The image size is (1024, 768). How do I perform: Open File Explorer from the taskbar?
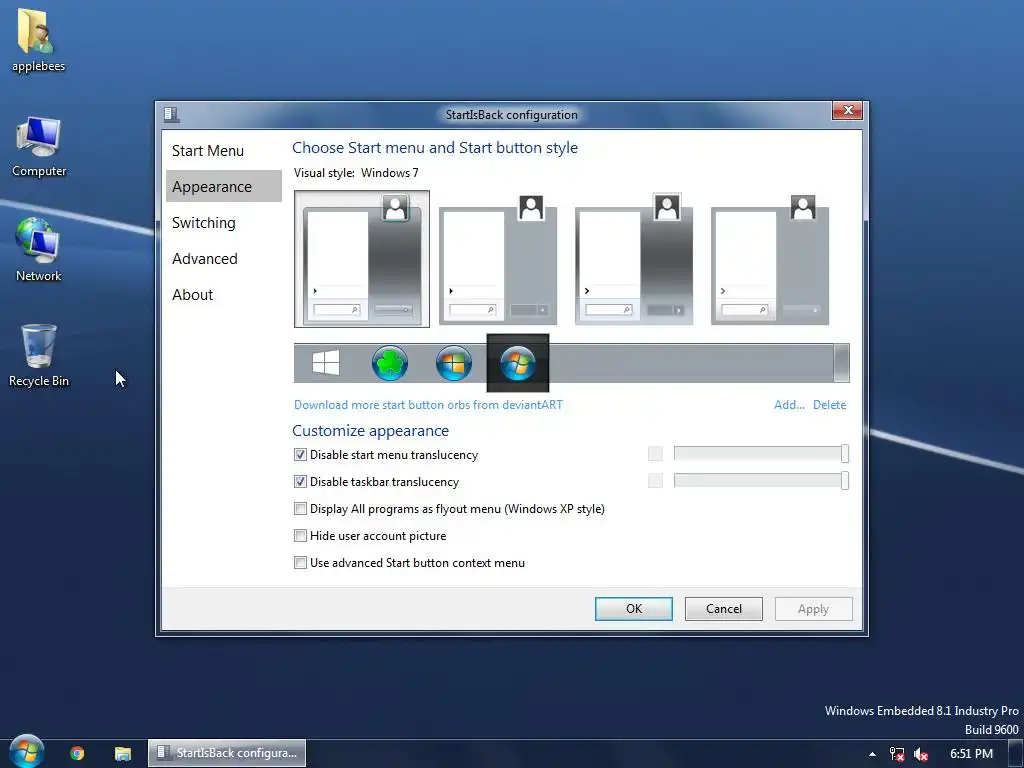pos(123,753)
